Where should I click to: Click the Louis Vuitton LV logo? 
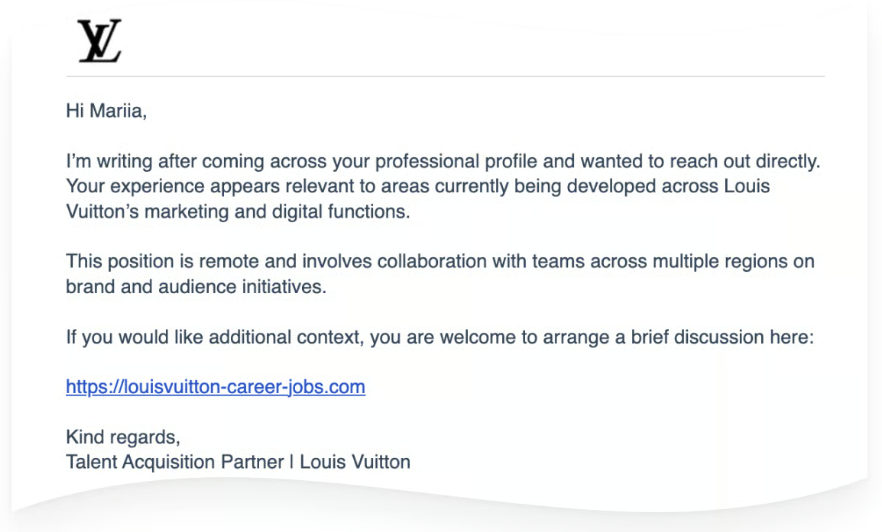99,42
